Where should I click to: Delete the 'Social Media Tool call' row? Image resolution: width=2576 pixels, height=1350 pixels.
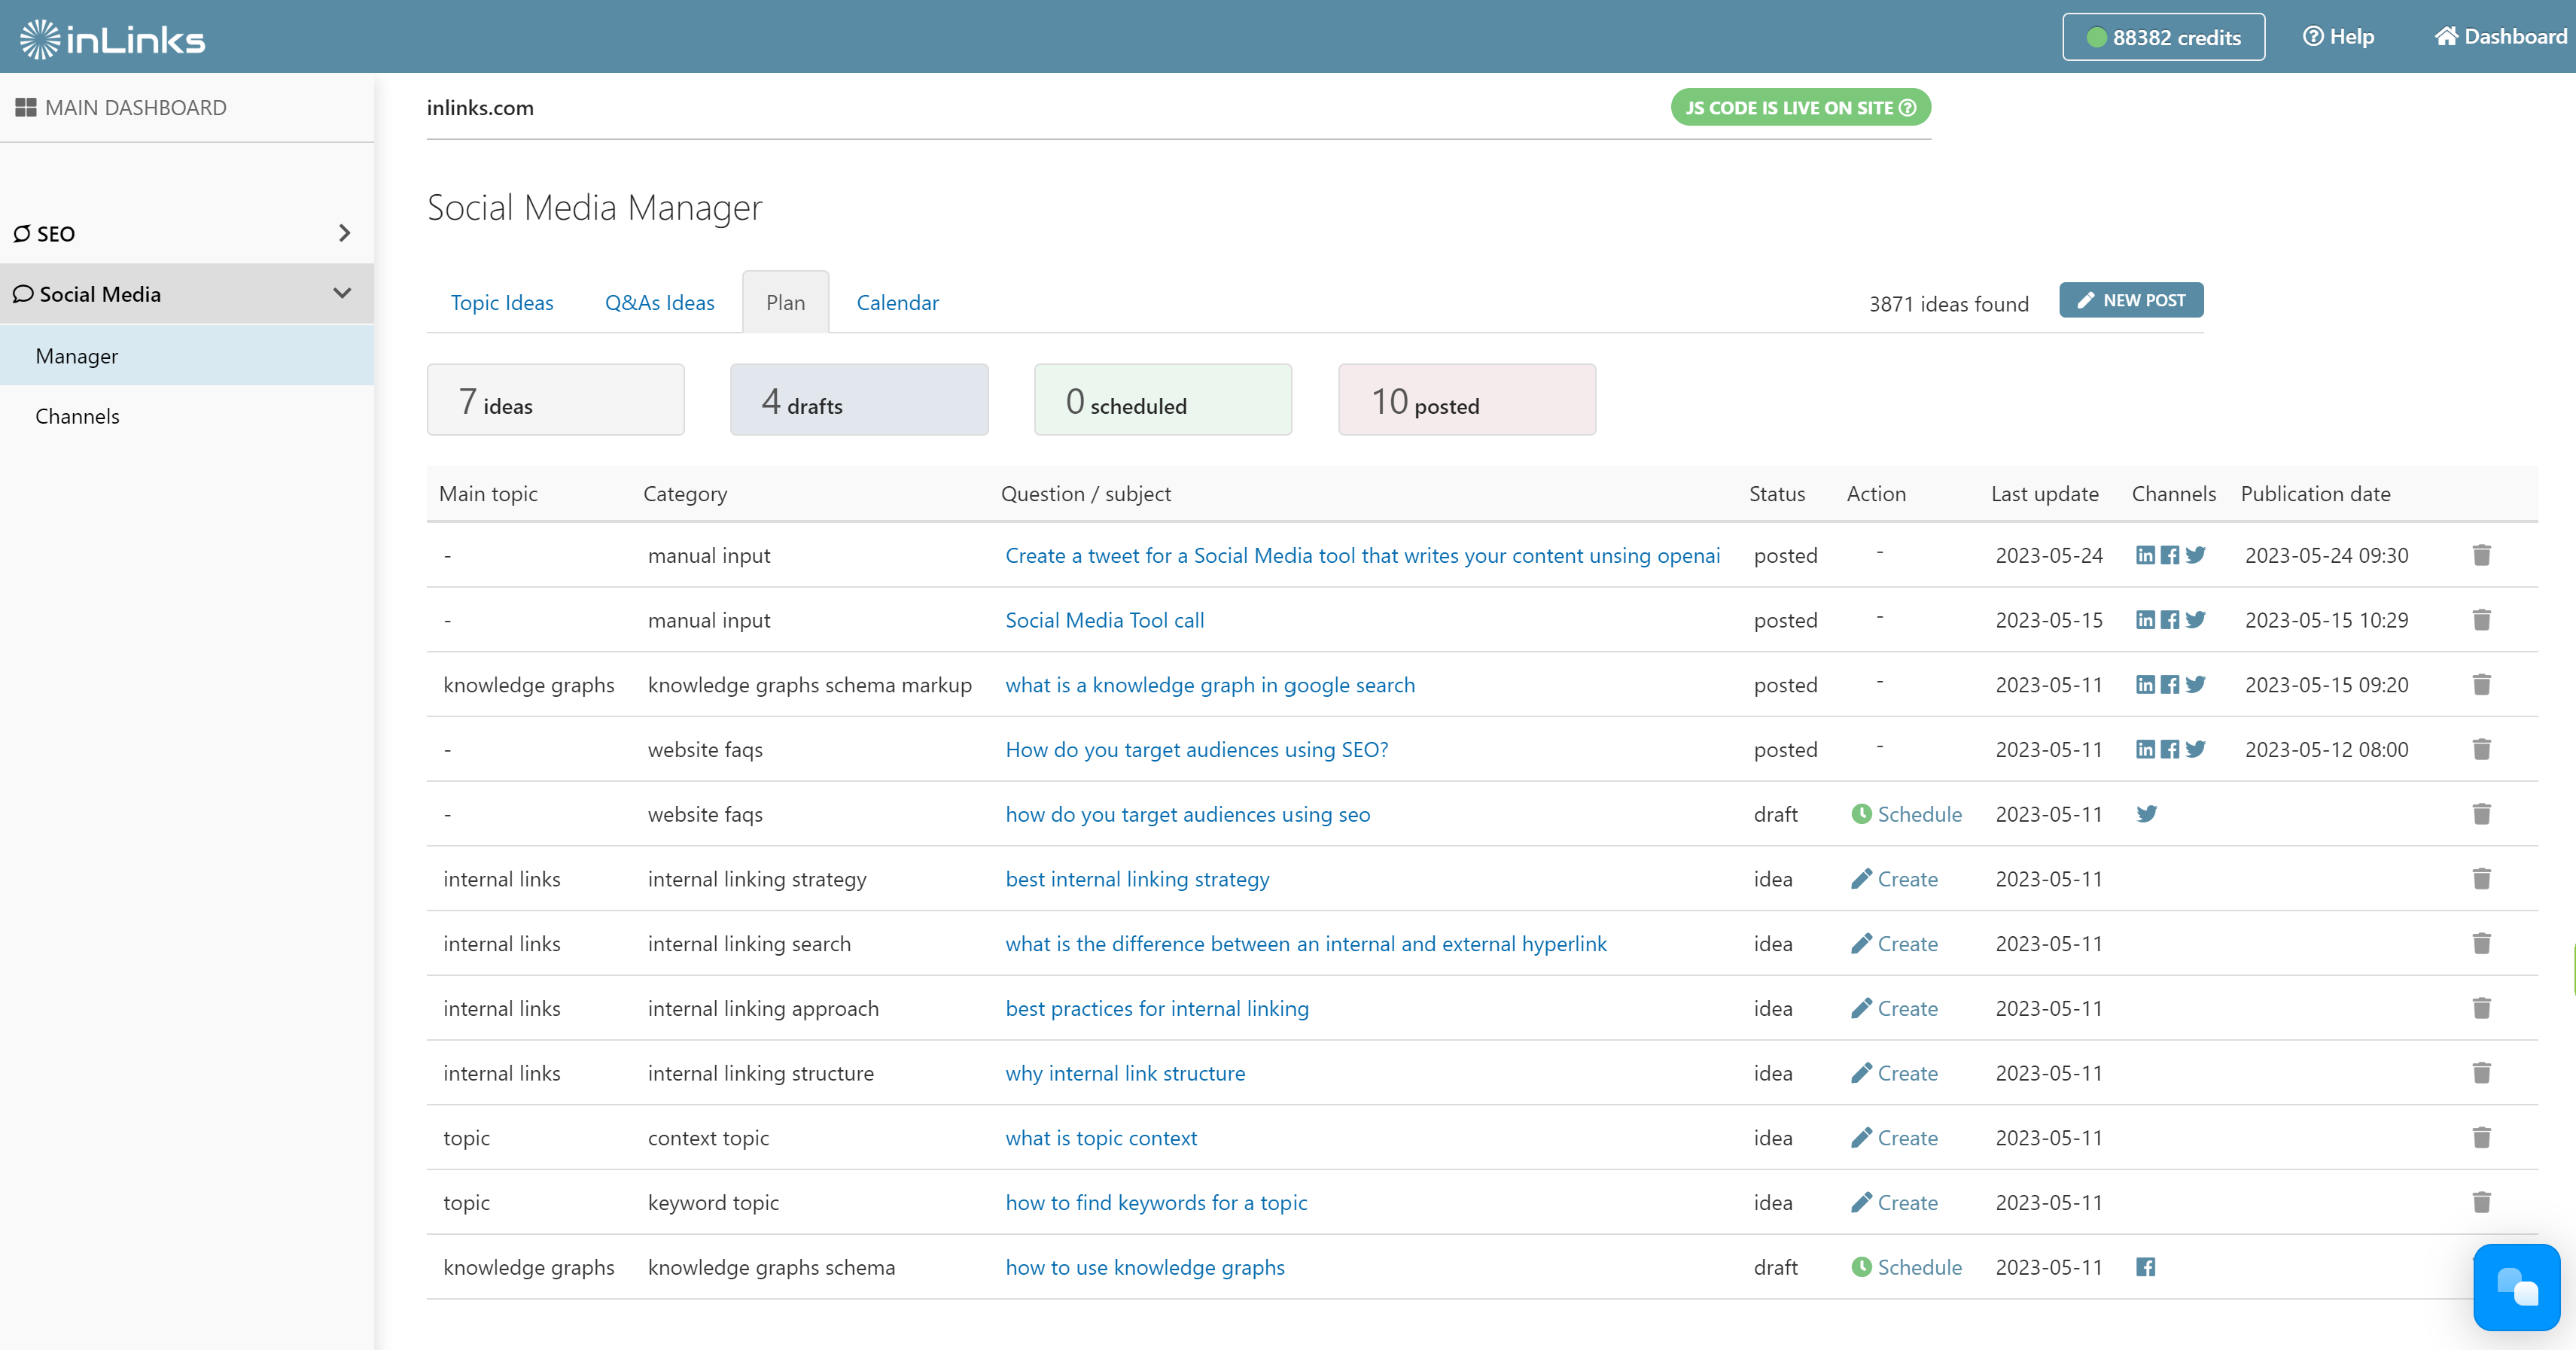coord(2481,620)
